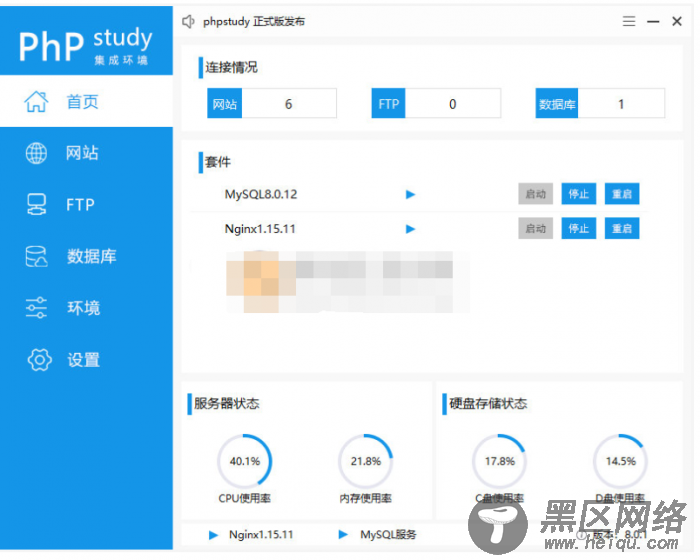
Task: Open the 首页 menu item
Action: (86, 101)
